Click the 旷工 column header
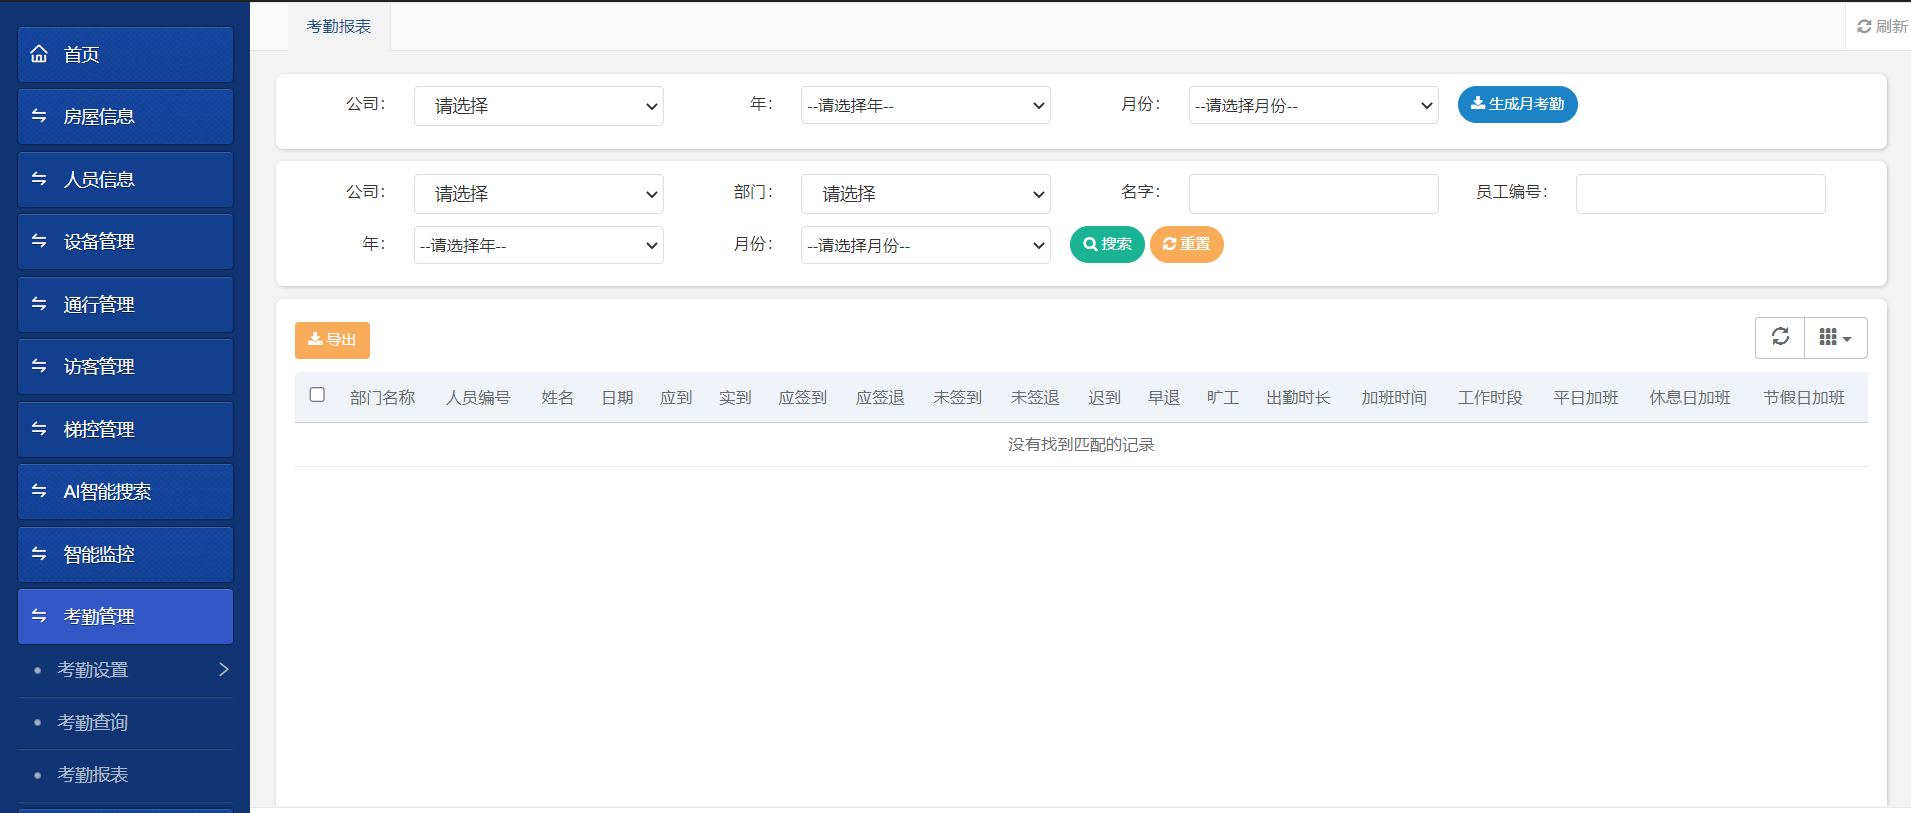This screenshot has width=1911, height=813. (x=1222, y=398)
